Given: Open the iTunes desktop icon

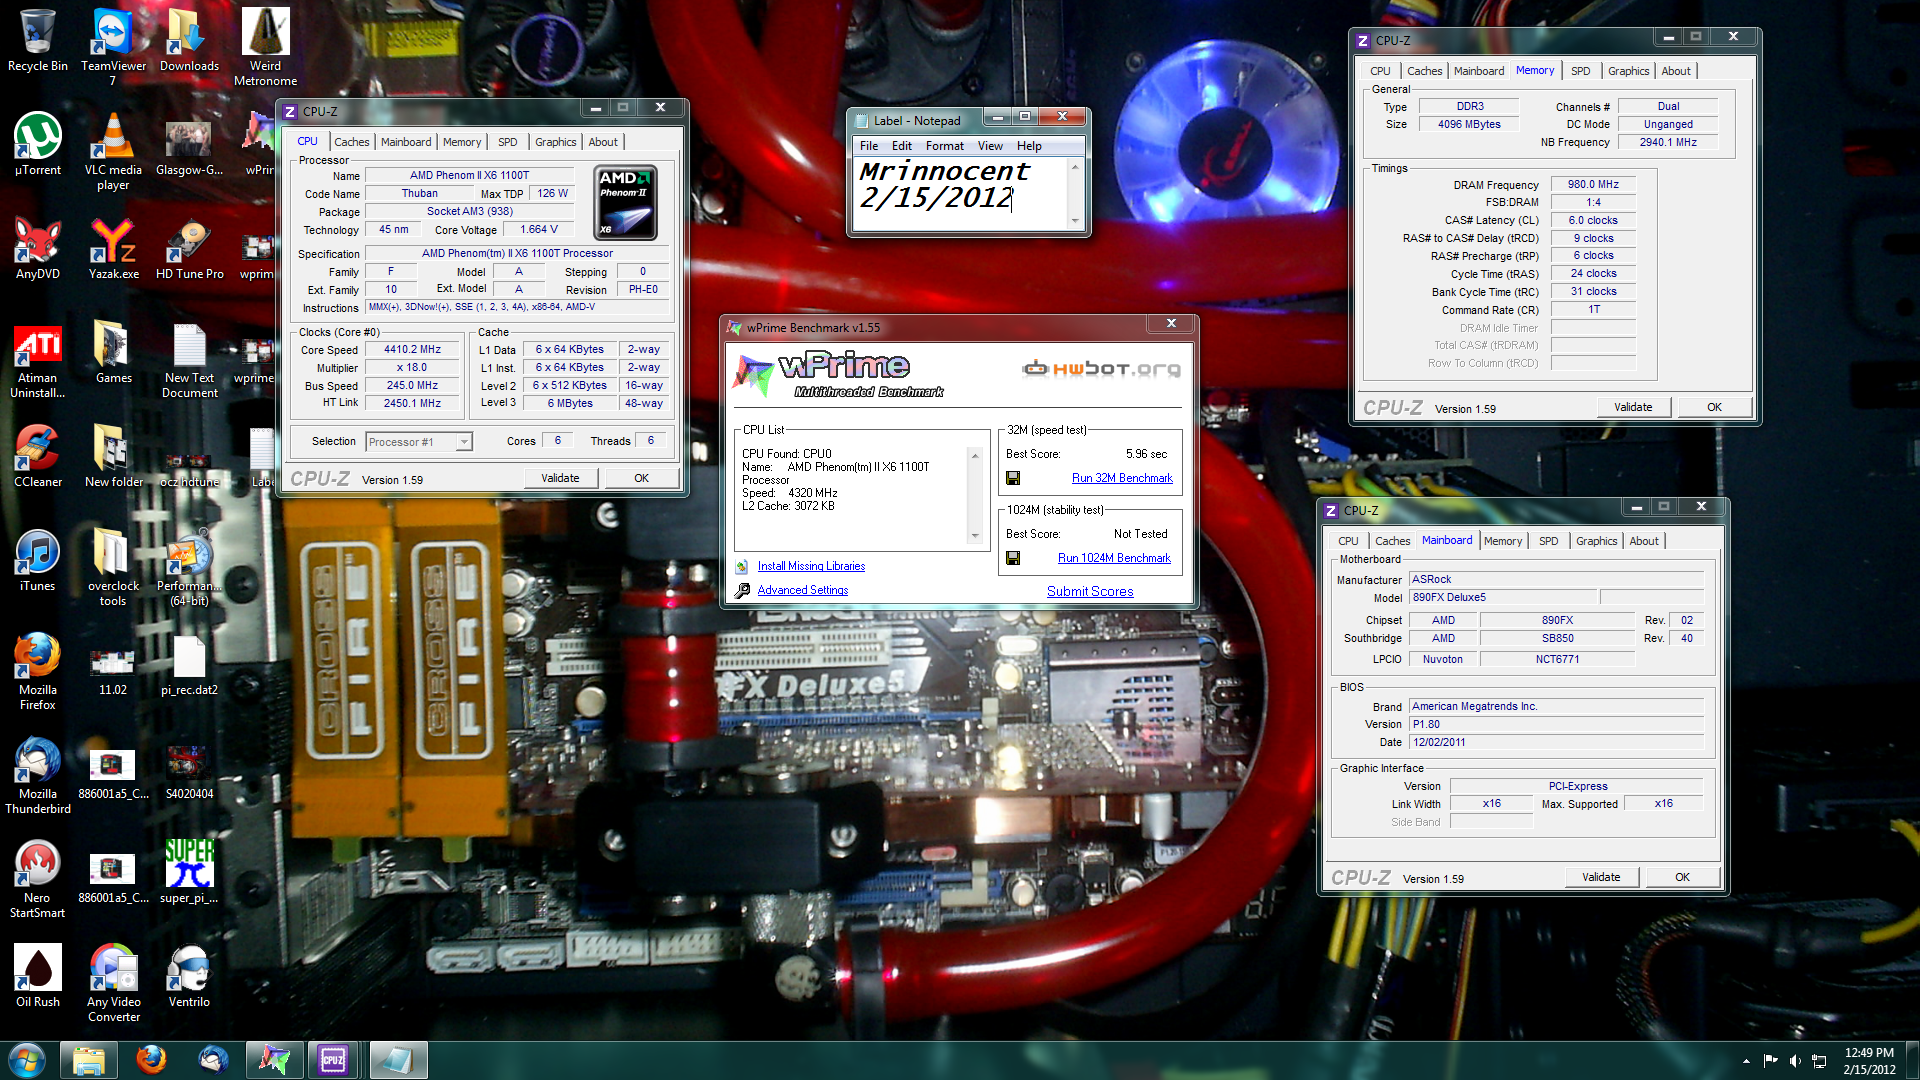Looking at the screenshot, I should coord(38,560).
